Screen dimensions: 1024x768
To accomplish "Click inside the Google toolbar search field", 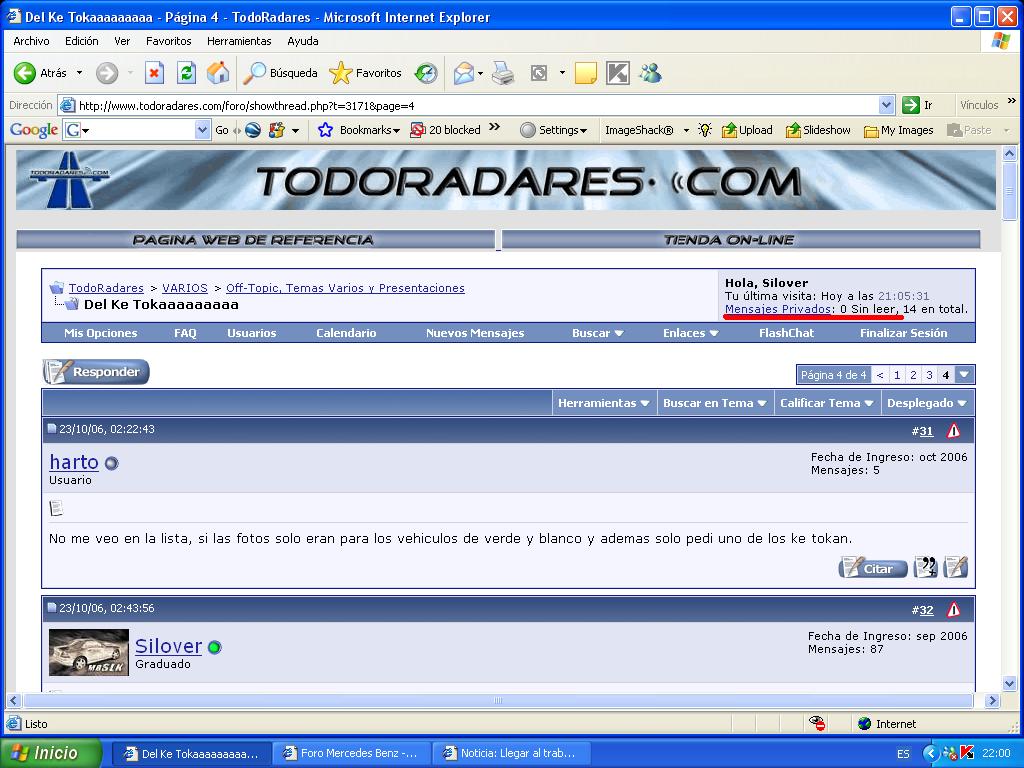I will pyautogui.click(x=140, y=130).
